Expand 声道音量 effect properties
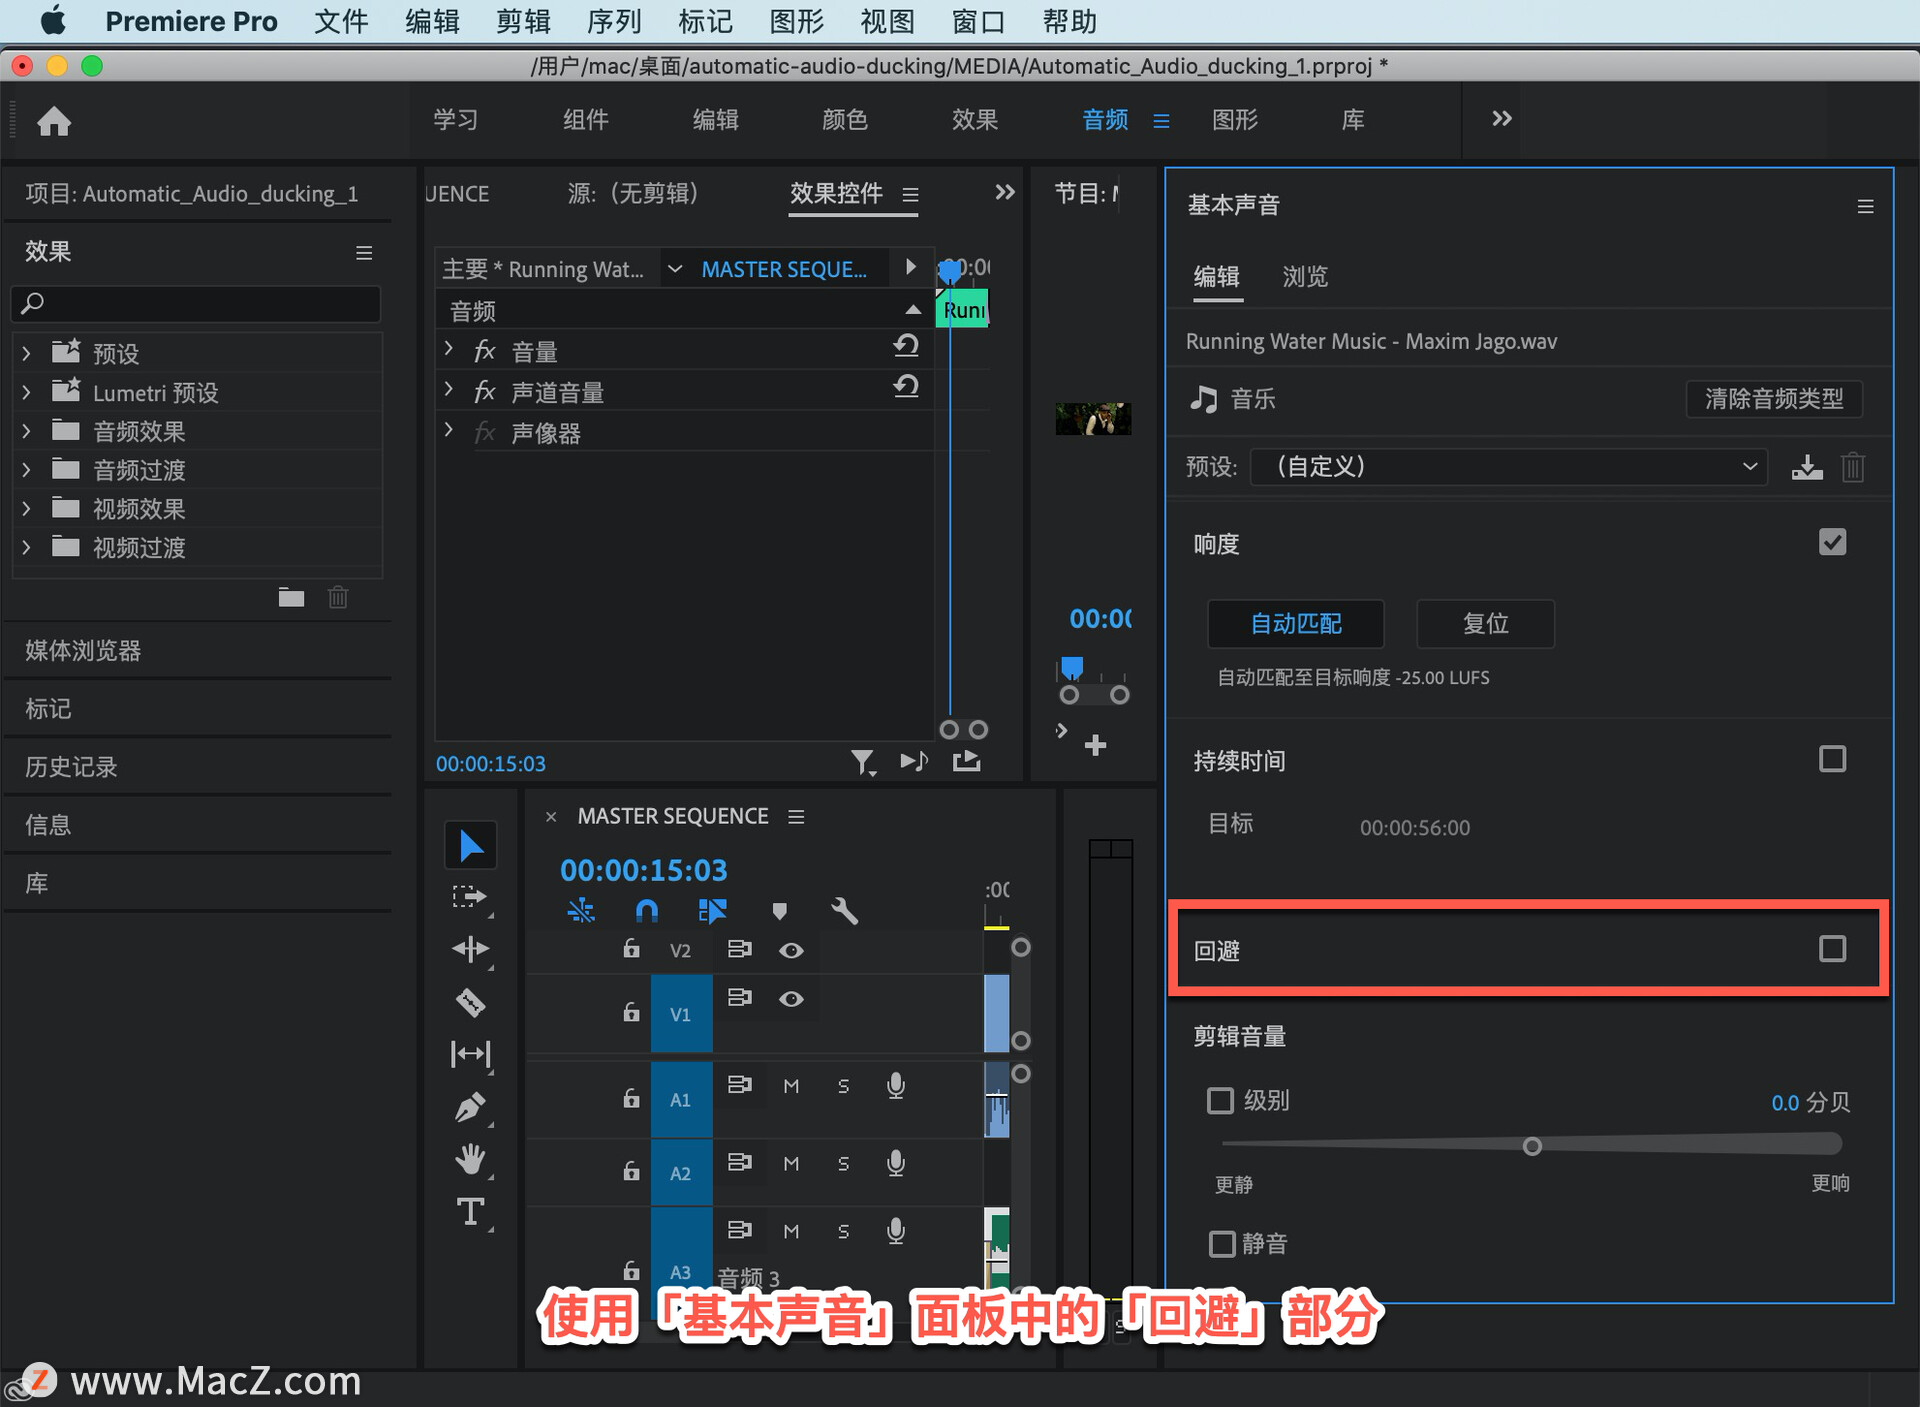This screenshot has height=1407, width=1920. pos(449,389)
